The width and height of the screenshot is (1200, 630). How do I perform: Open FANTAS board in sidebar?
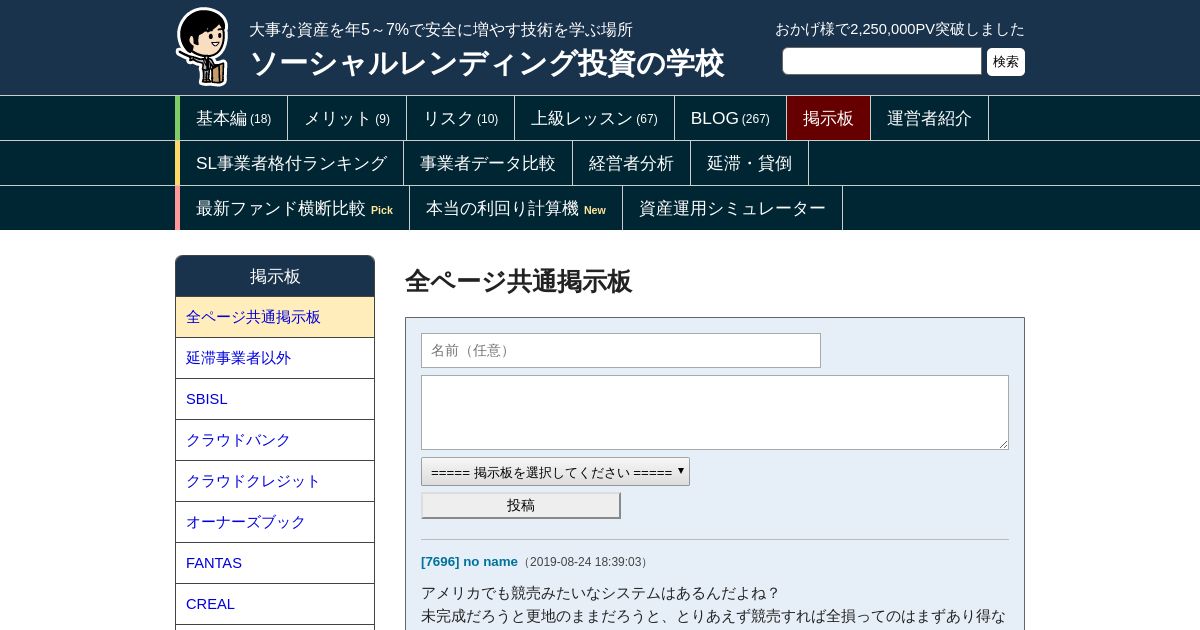tap(275, 563)
